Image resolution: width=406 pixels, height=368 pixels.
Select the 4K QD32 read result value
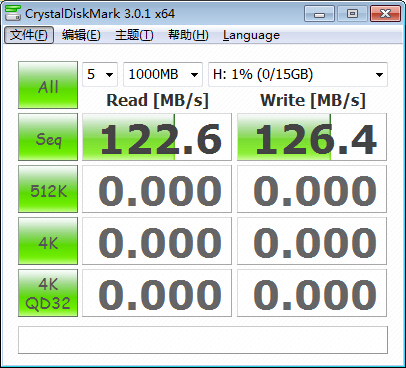(157, 293)
